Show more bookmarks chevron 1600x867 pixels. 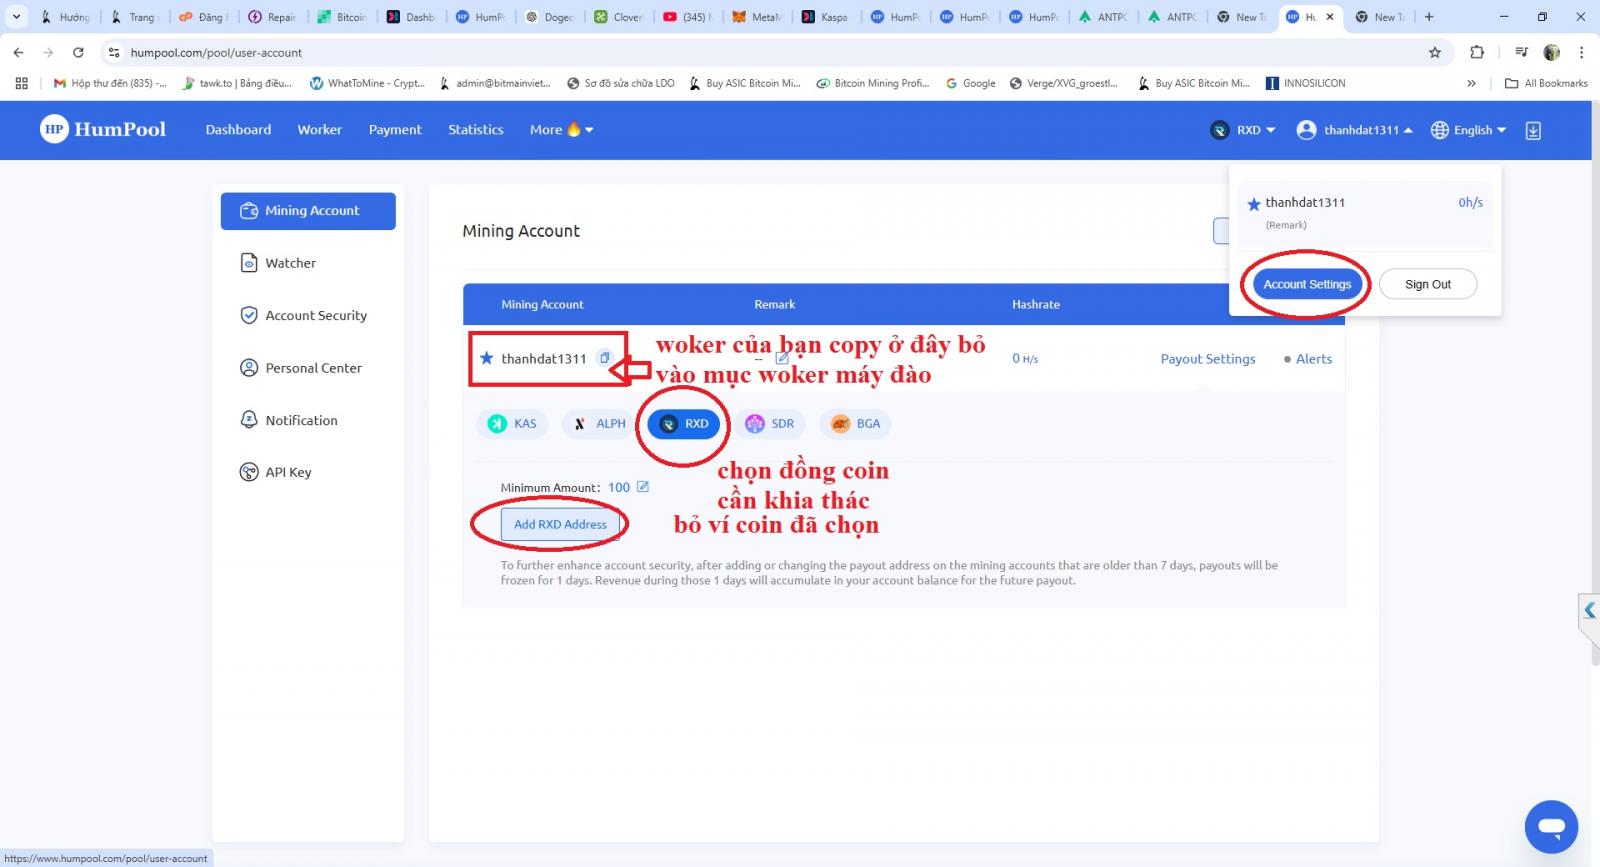1471,83
